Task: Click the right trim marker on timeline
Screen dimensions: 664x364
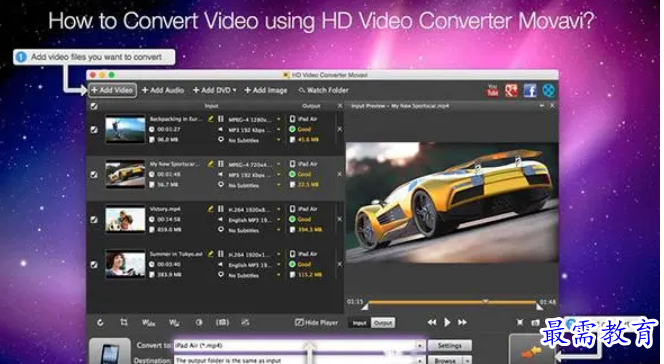Action: 539,306
